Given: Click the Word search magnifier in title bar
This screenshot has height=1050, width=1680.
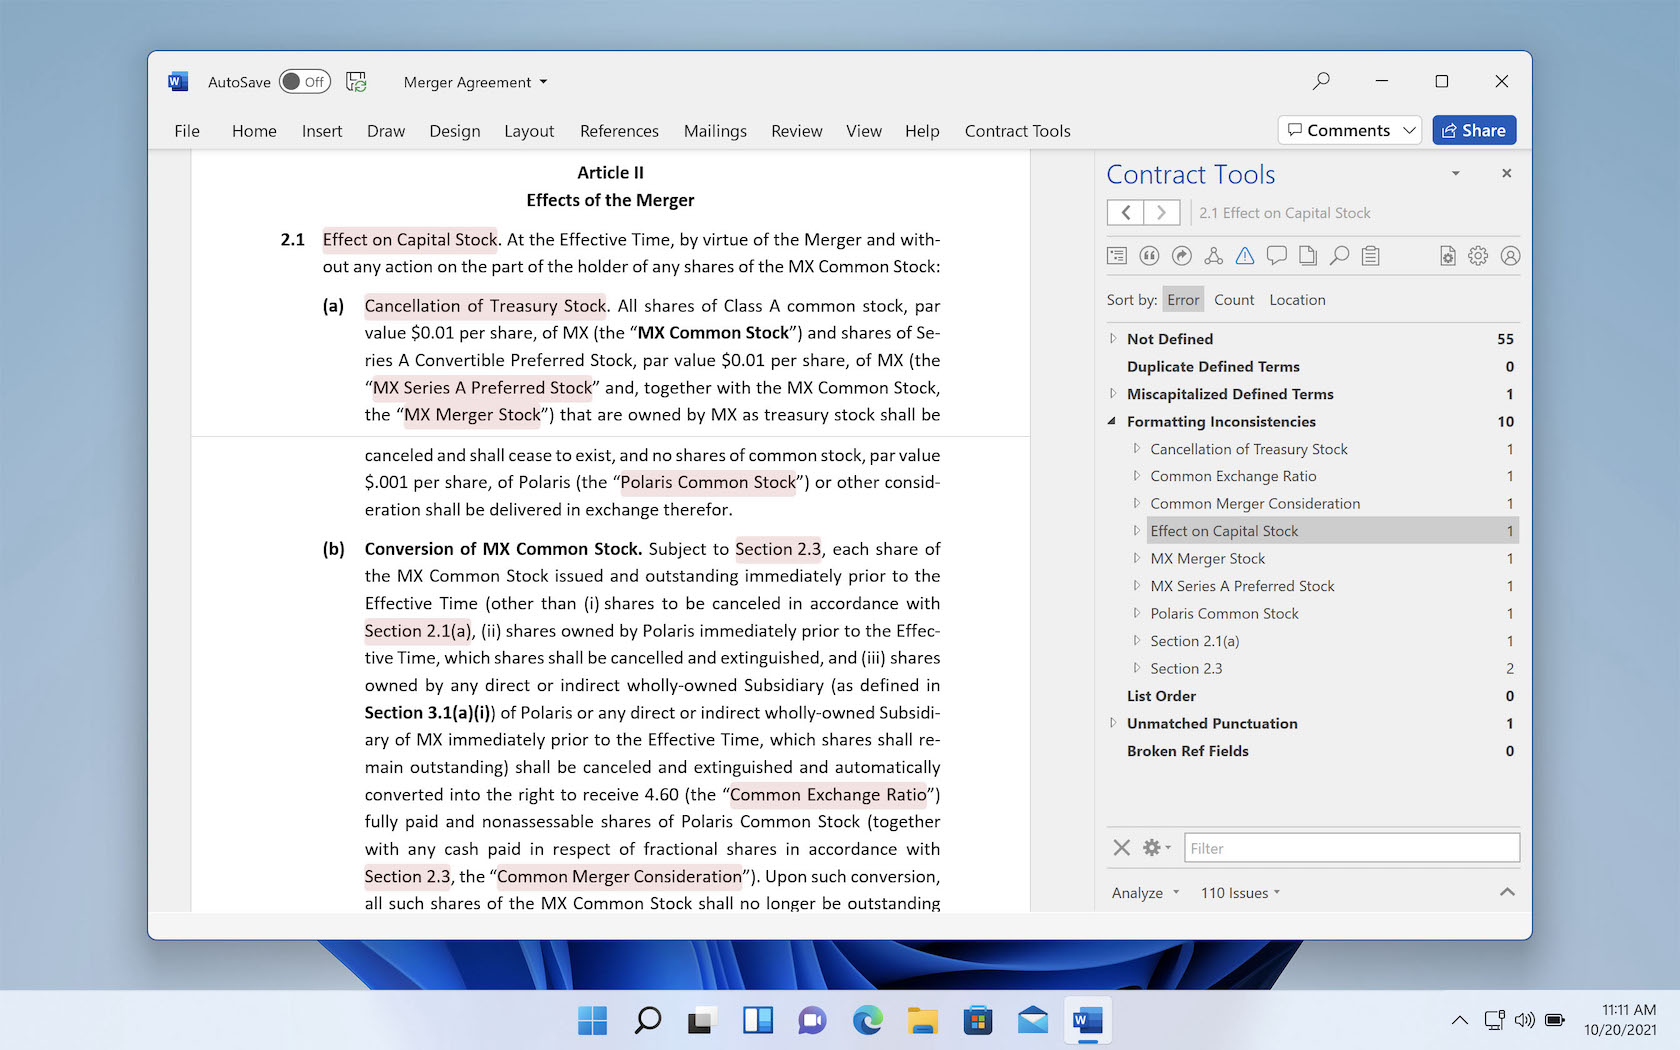Looking at the screenshot, I should pyautogui.click(x=1321, y=81).
